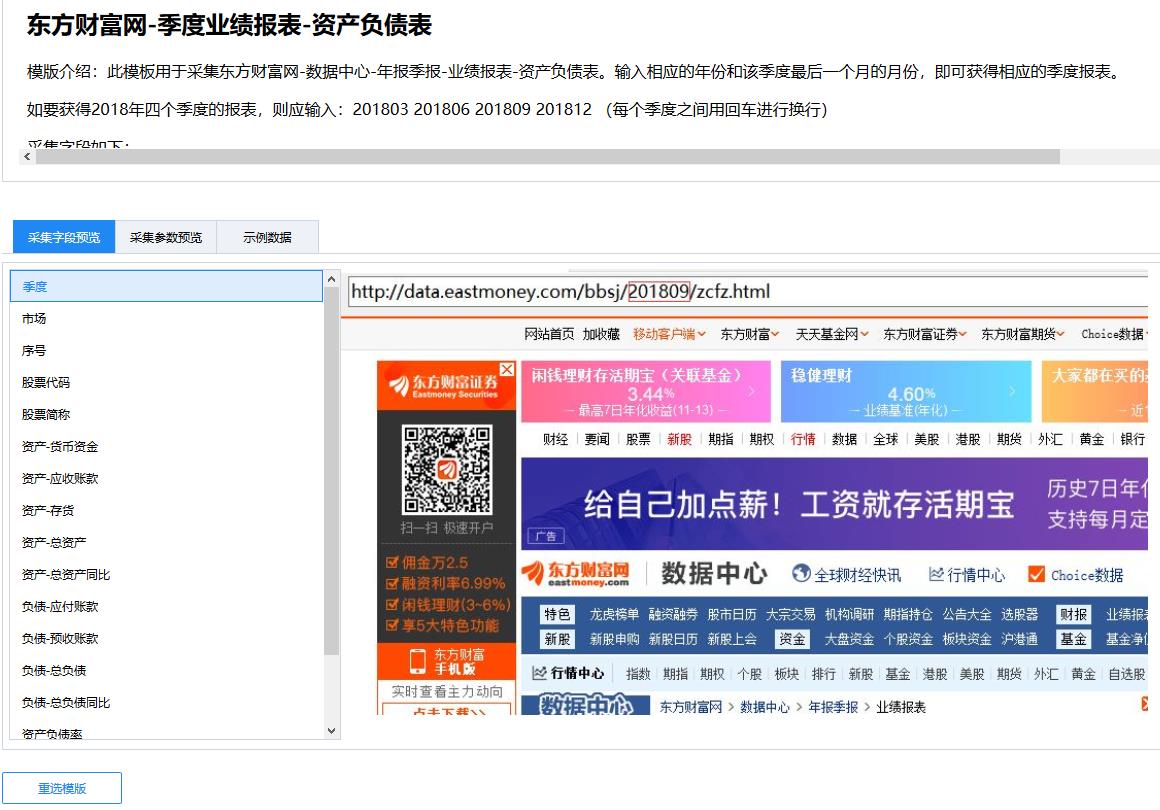Open the 移动客户端 dropdown
The width and height of the screenshot is (1160, 810).
pos(669,334)
